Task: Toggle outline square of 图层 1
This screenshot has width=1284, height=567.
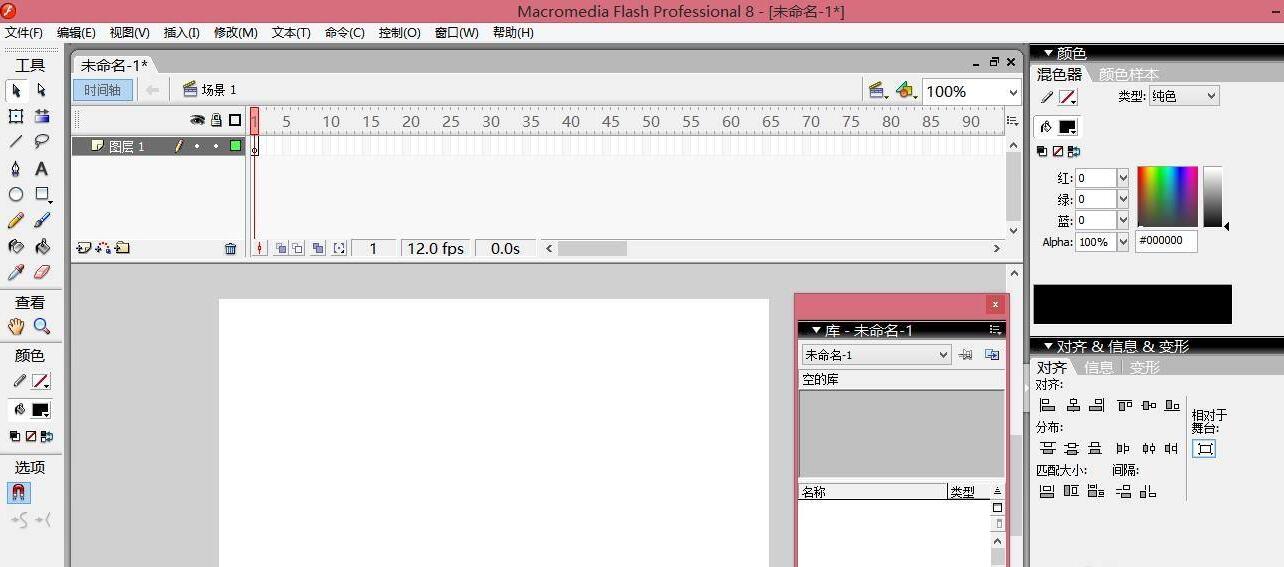Action: tap(236, 146)
